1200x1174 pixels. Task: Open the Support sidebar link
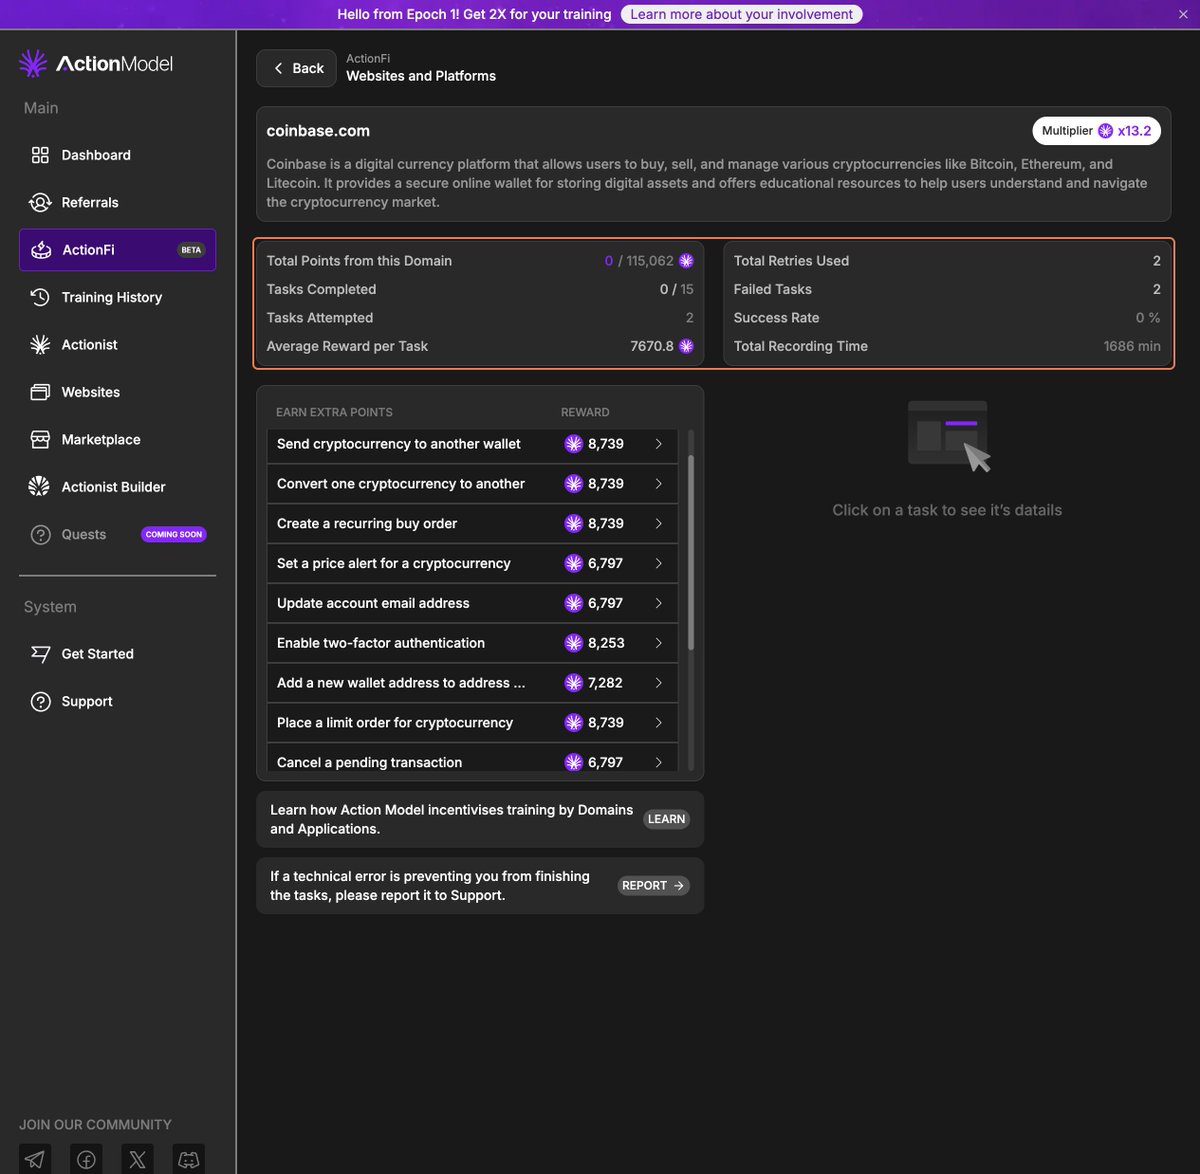(x=117, y=702)
